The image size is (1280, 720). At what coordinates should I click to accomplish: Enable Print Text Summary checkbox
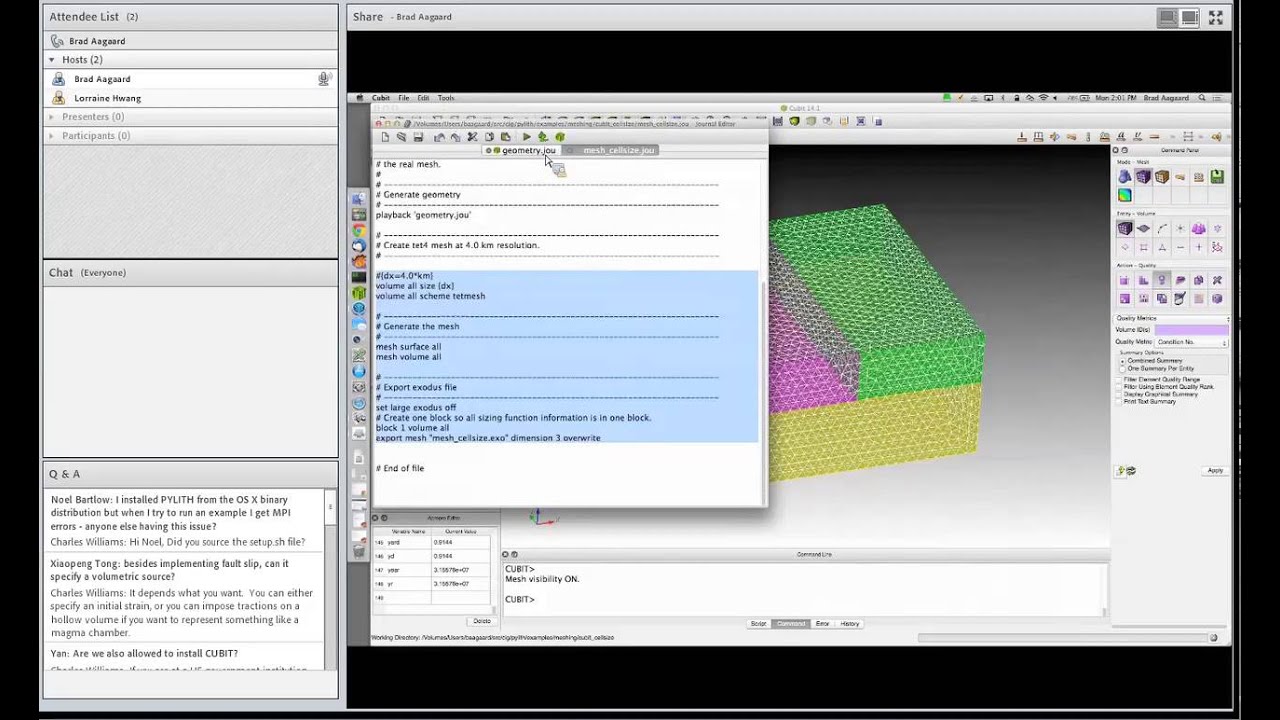click(1120, 401)
